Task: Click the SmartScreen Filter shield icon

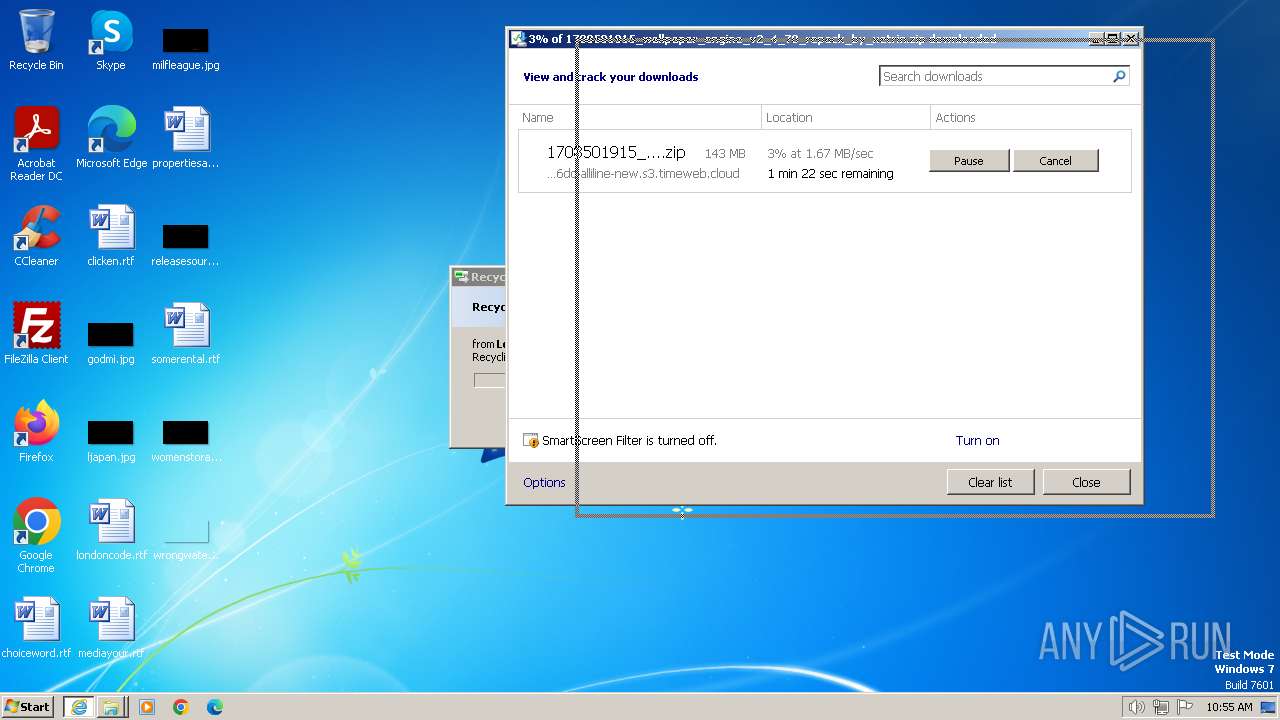Action: [x=531, y=441]
